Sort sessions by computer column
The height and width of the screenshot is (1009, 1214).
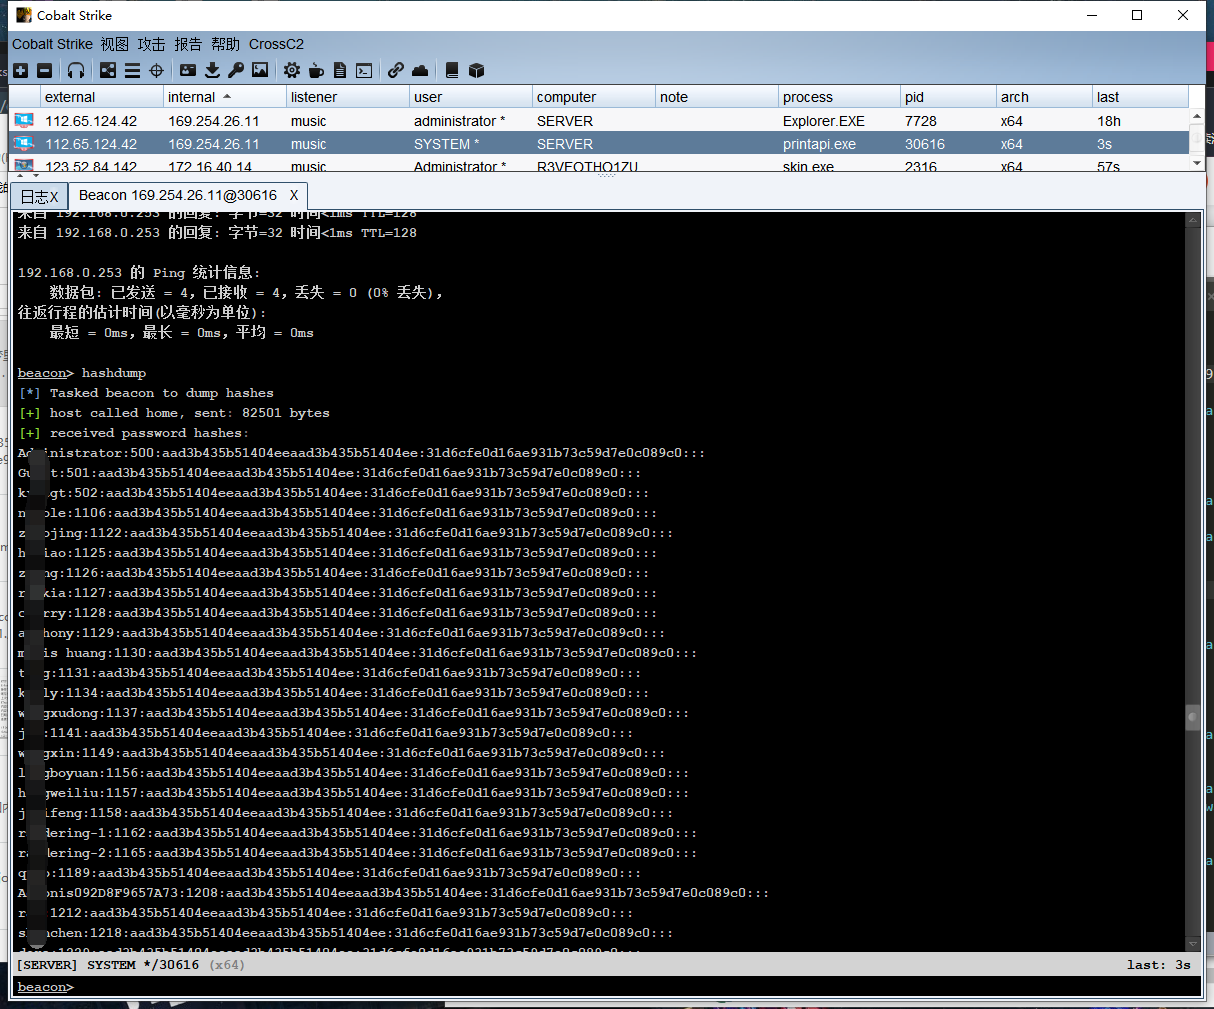coord(594,97)
